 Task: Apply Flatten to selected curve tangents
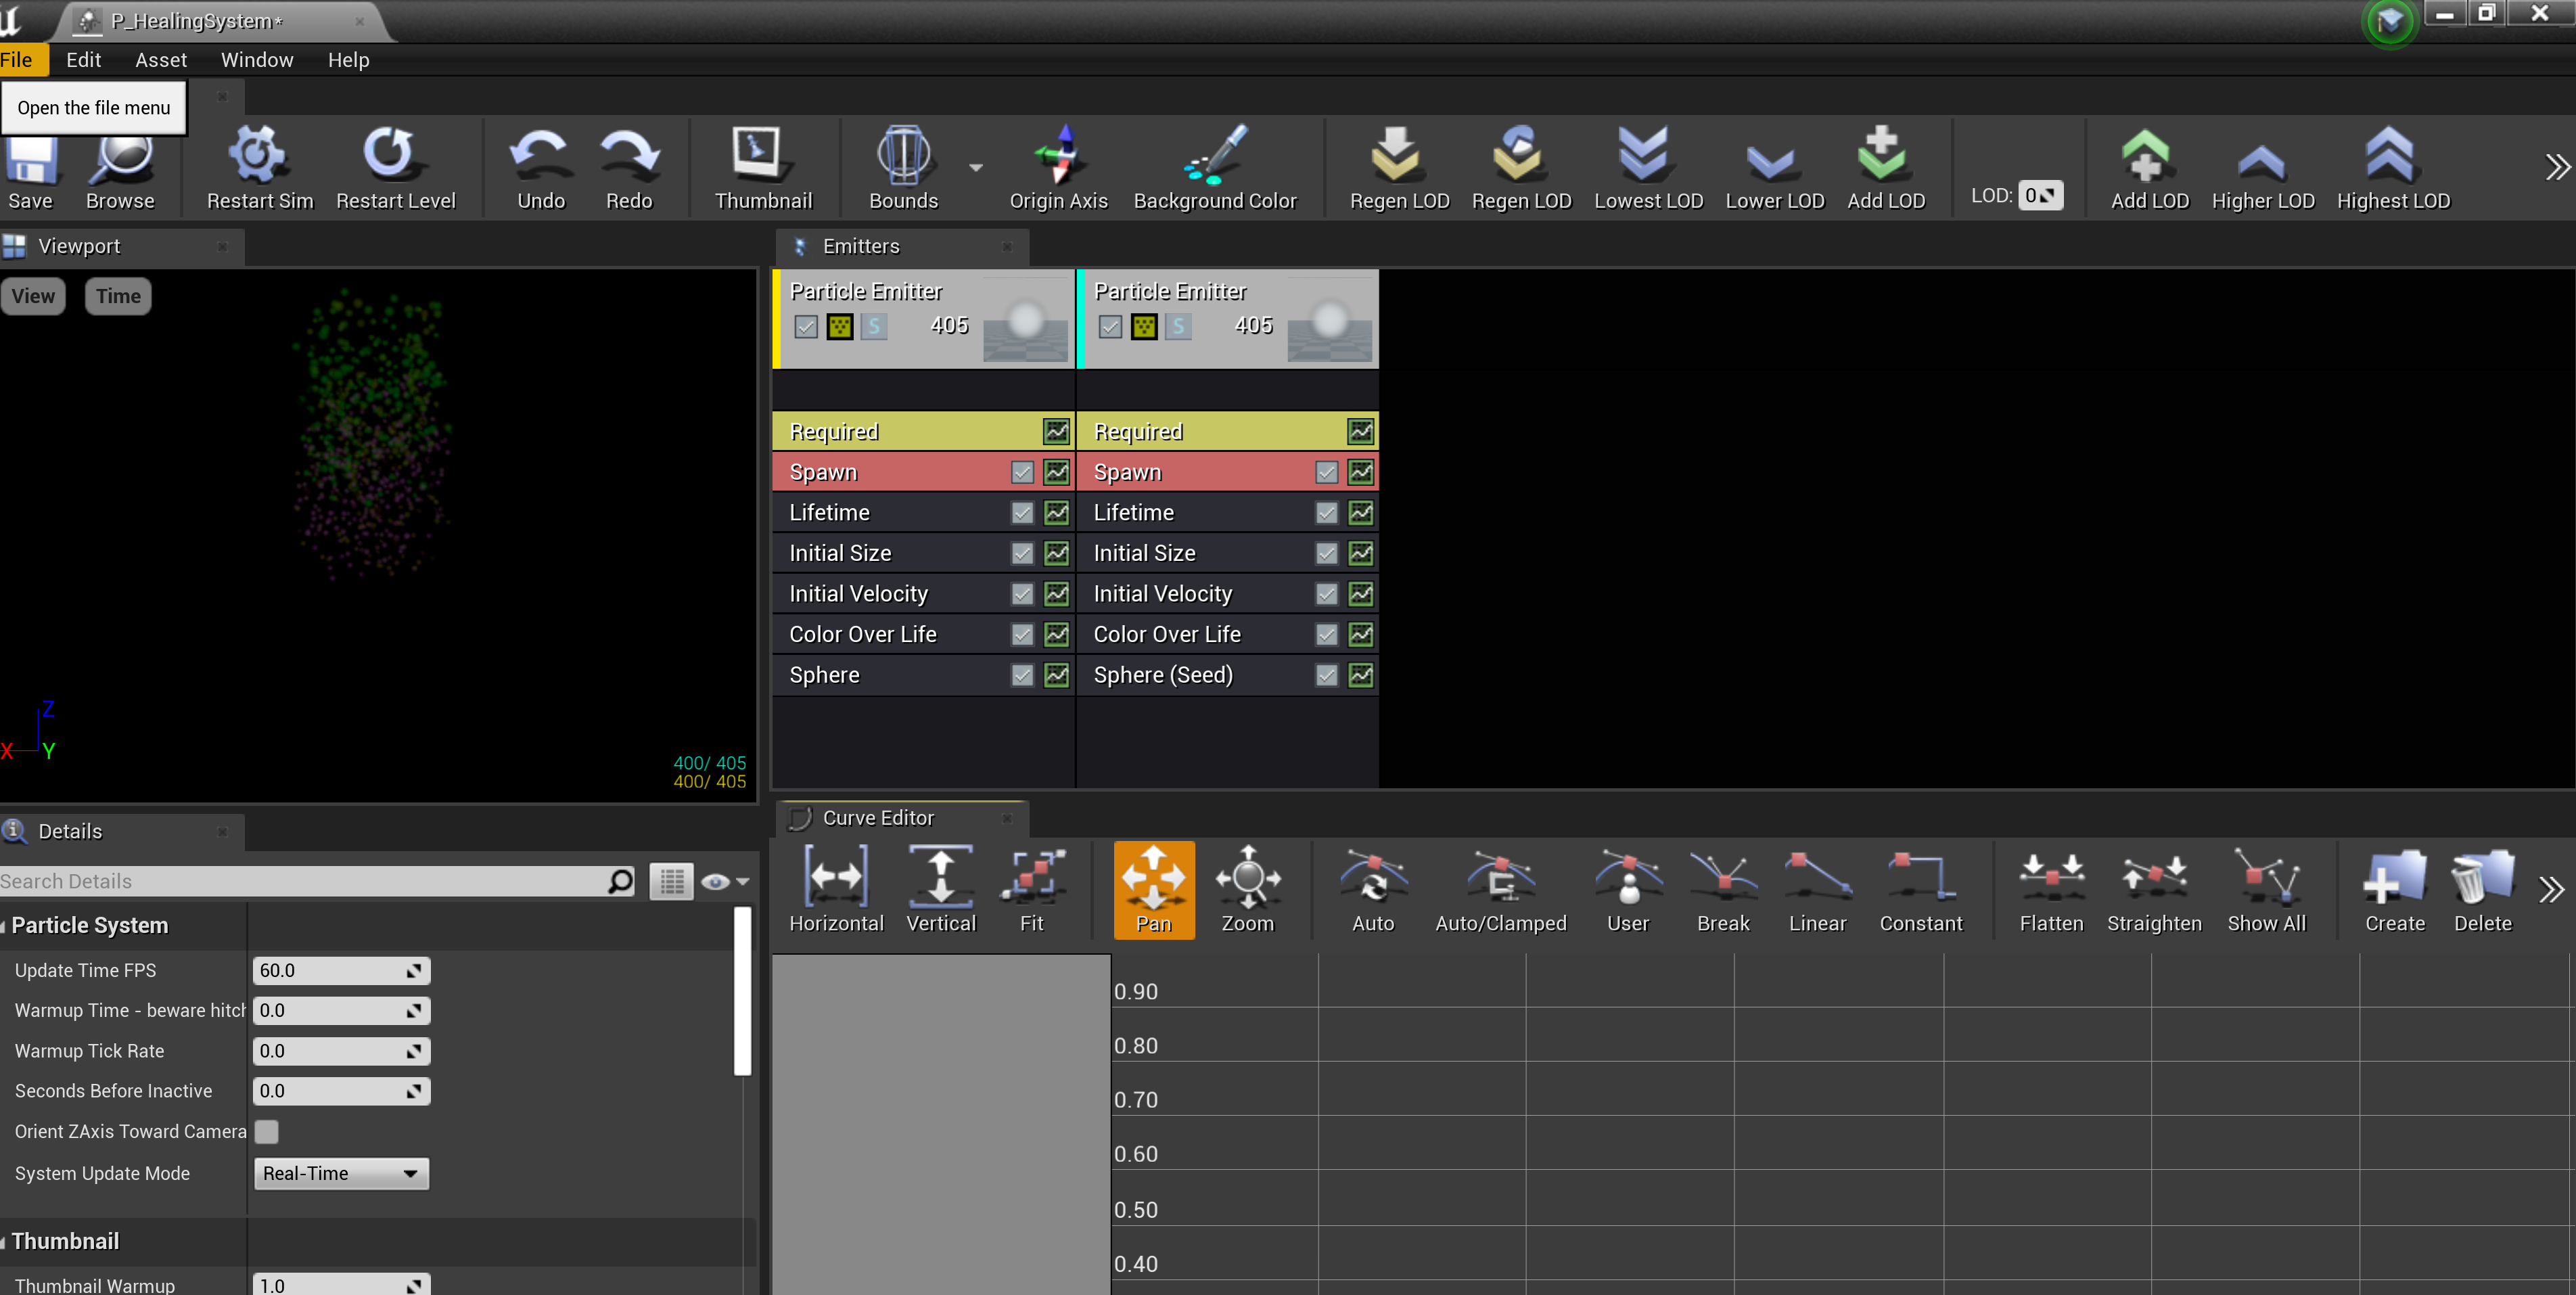pos(2050,889)
